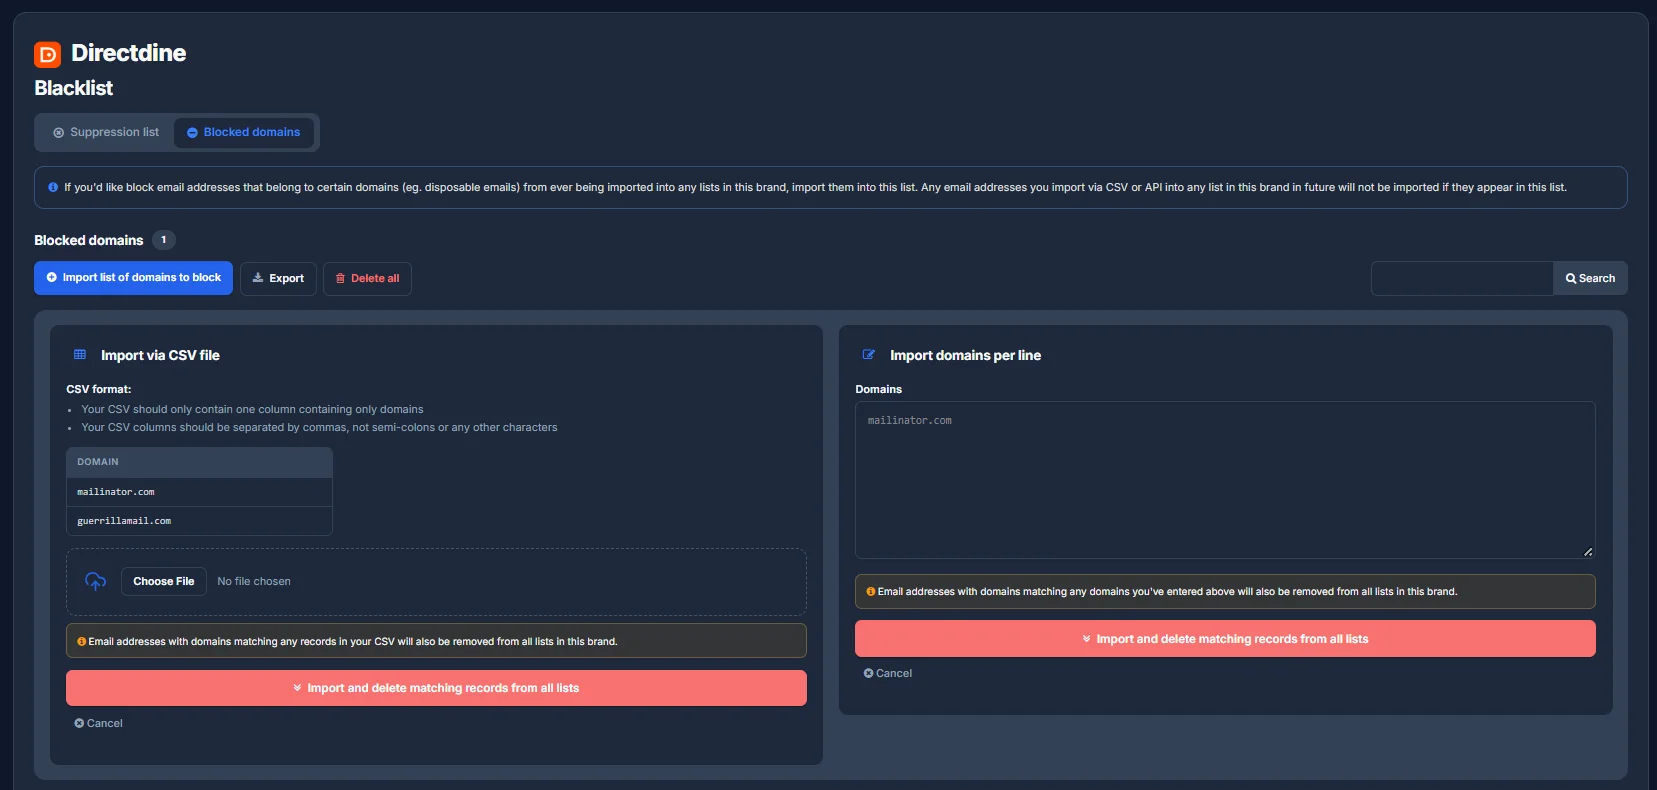Click the Directdine logo icon
Viewport: 1657px width, 790px height.
(x=47, y=54)
